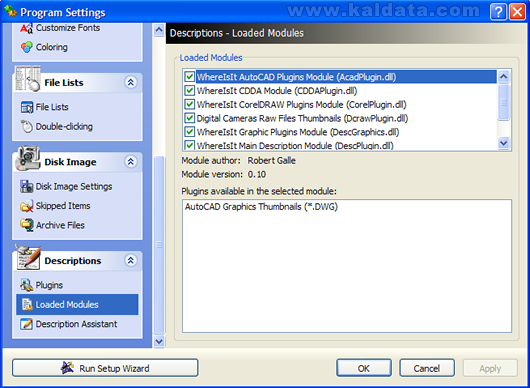Click AutoCAD Graphics Thumbnails (*.DWG) entry
The height and width of the screenshot is (388, 530).
point(261,207)
